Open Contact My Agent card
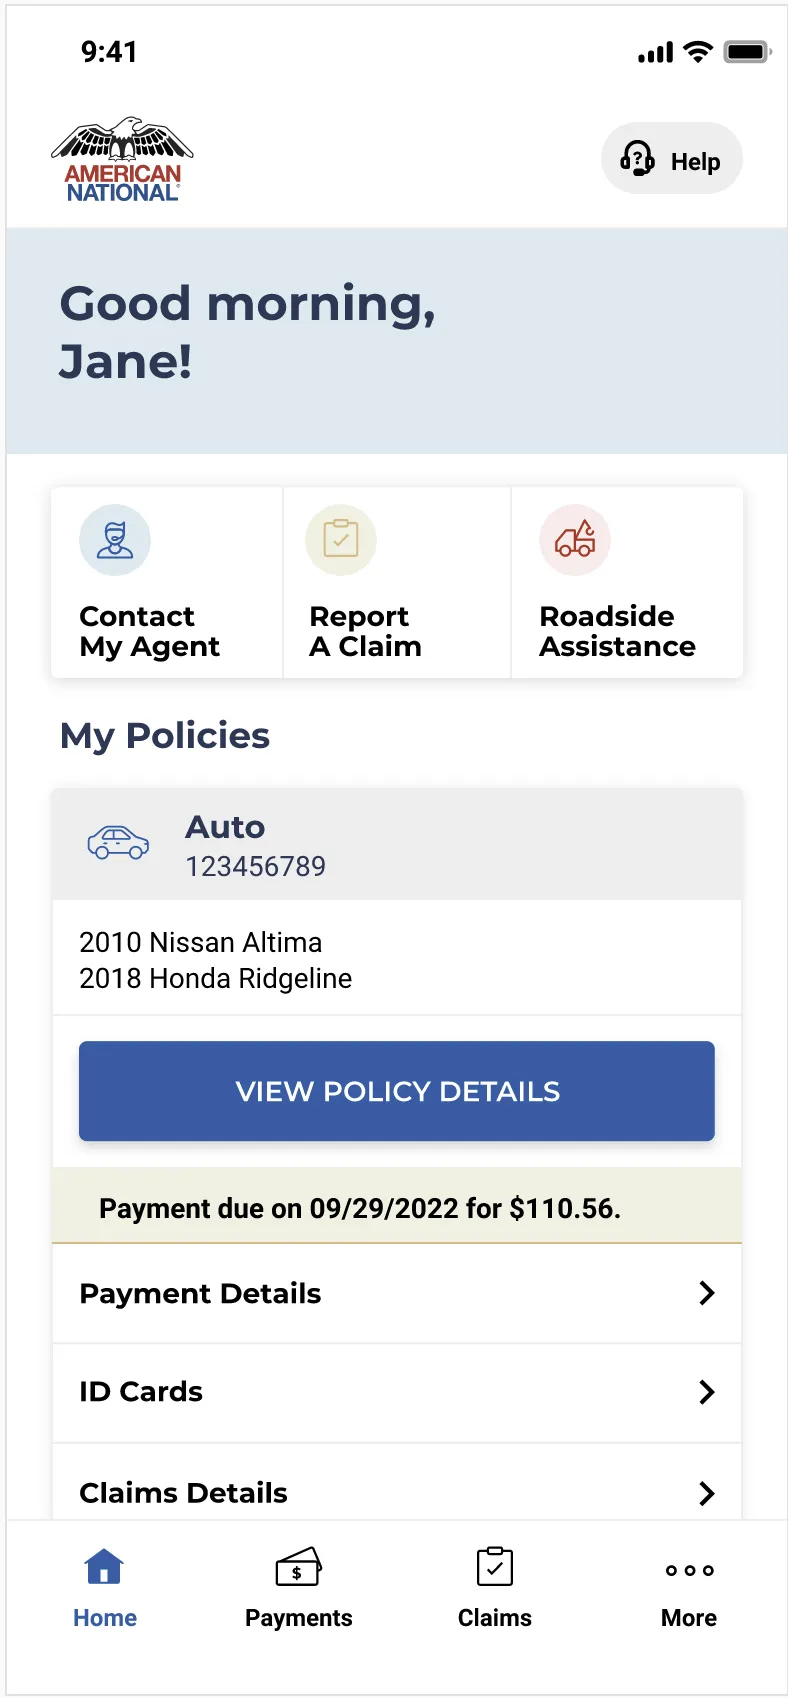 (x=167, y=583)
